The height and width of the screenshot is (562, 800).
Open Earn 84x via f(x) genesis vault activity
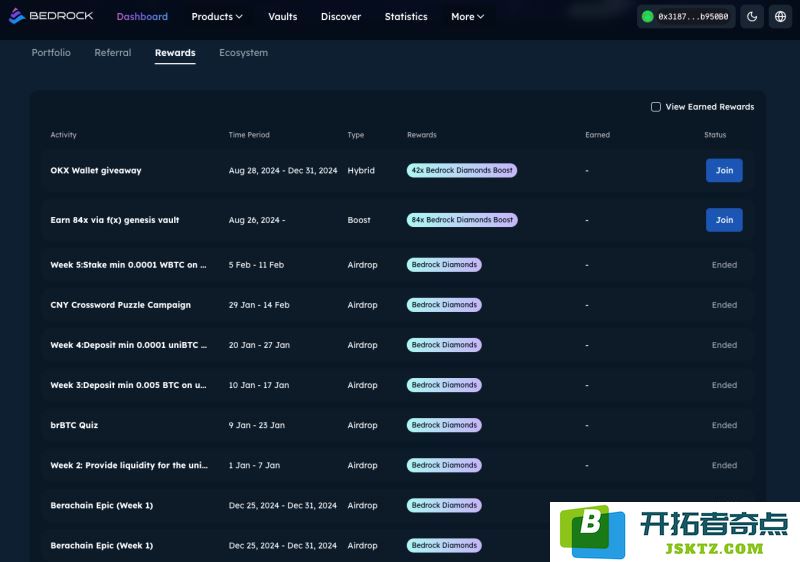click(x=115, y=220)
